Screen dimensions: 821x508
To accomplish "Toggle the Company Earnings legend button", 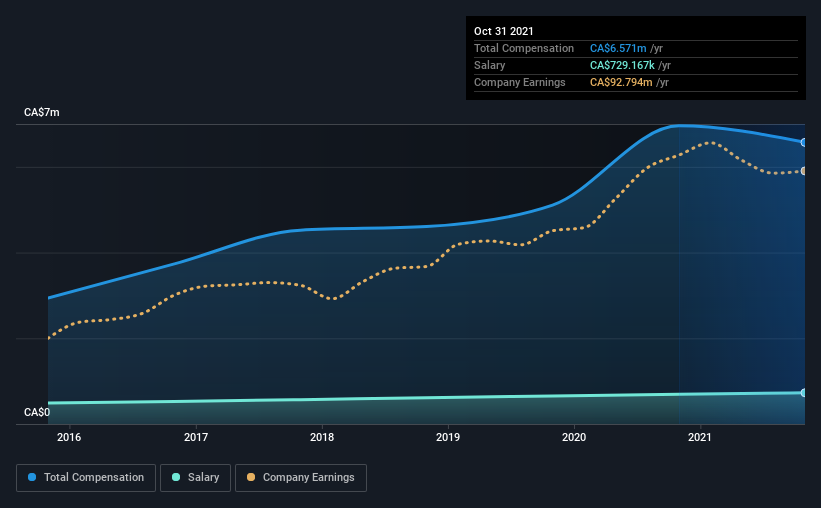I will (x=301, y=478).
